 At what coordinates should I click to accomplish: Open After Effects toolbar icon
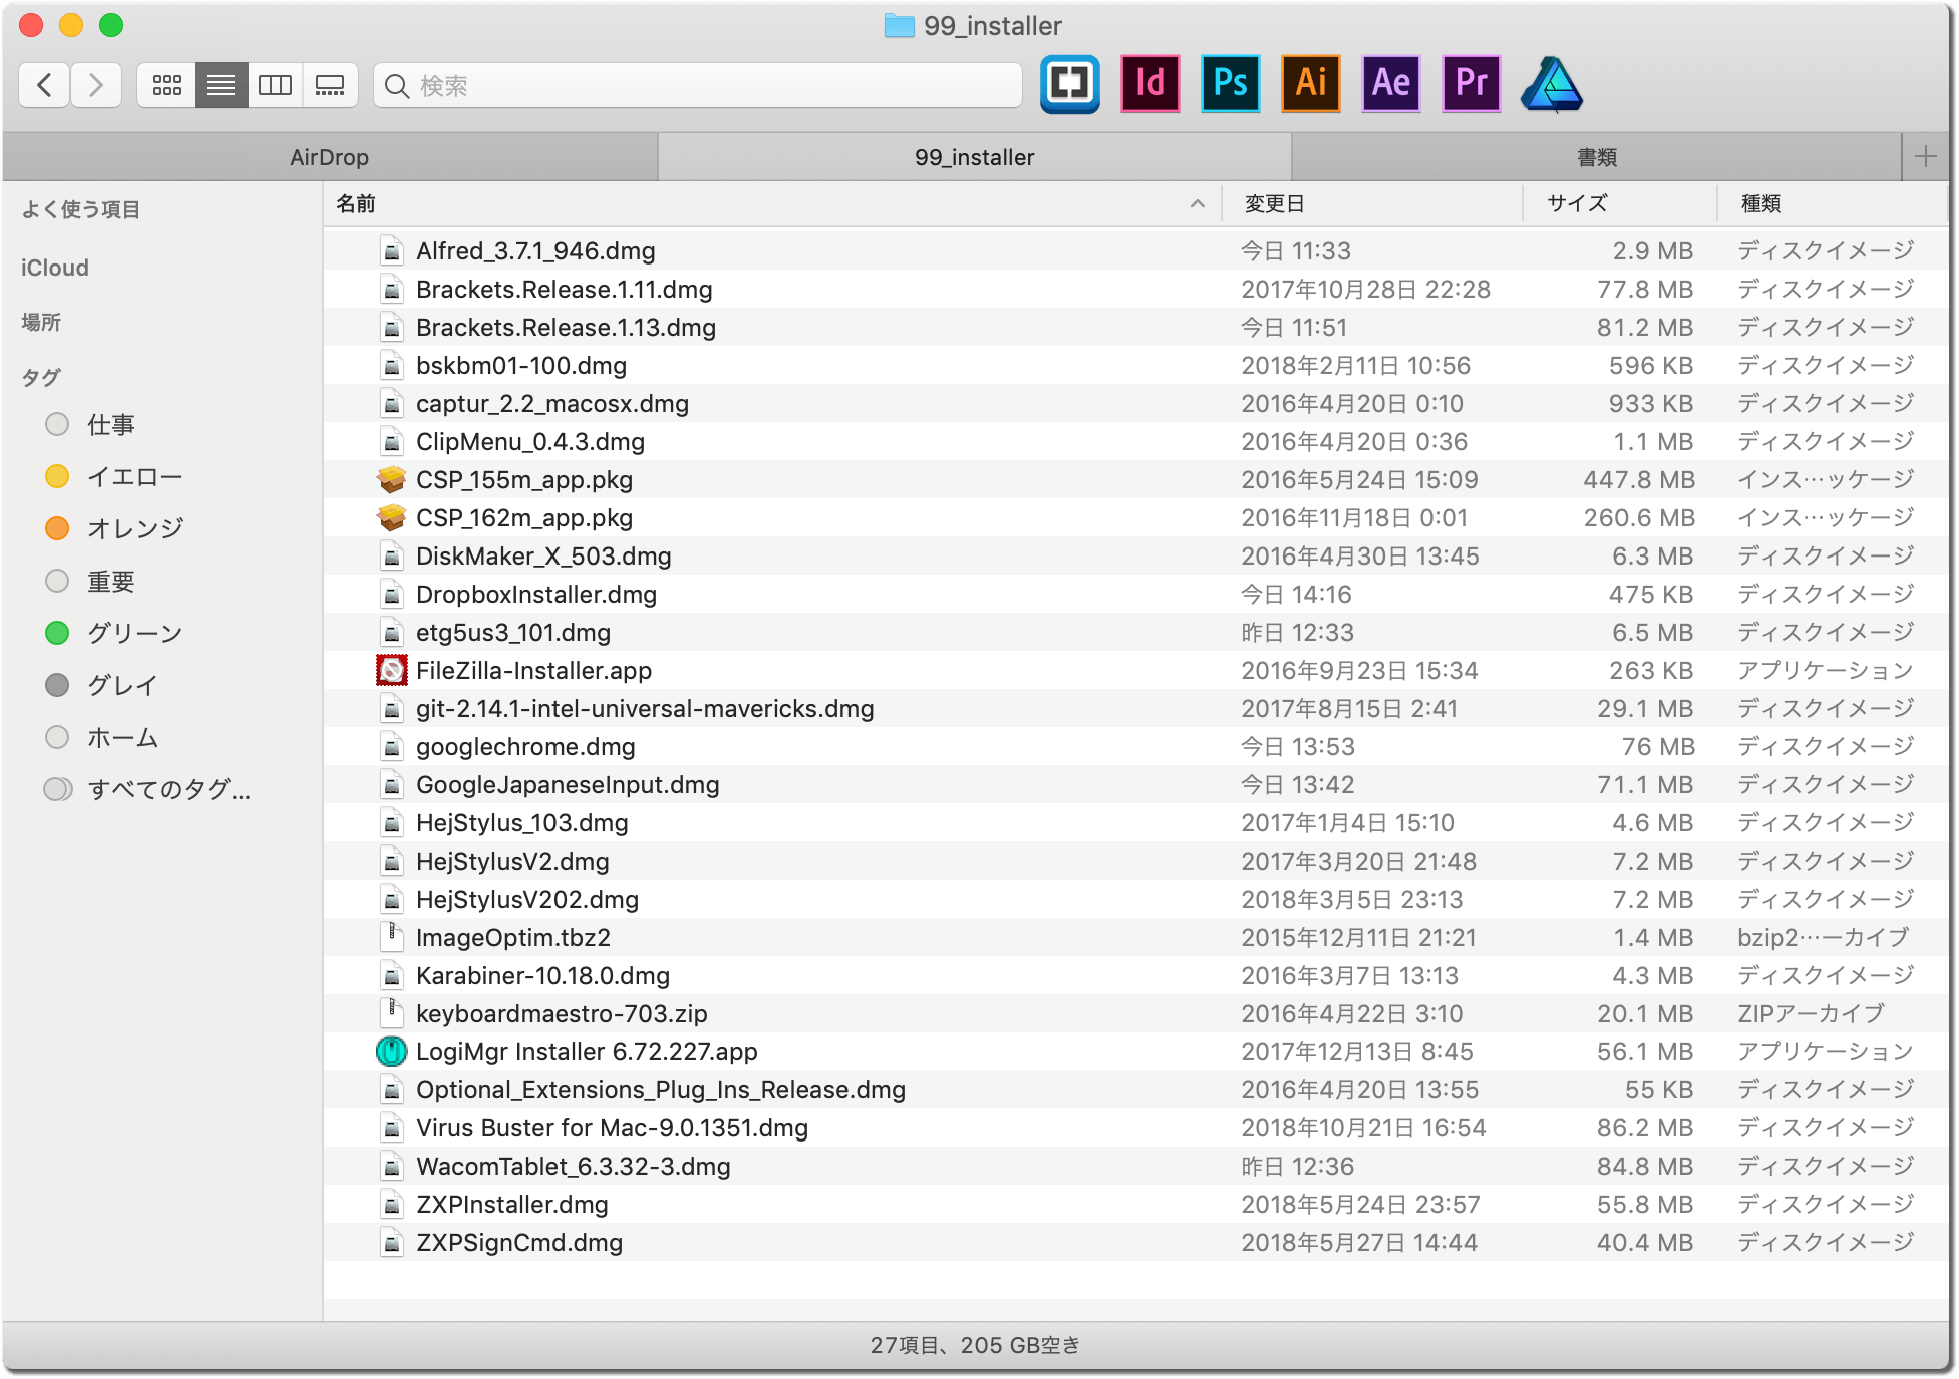click(x=1391, y=84)
